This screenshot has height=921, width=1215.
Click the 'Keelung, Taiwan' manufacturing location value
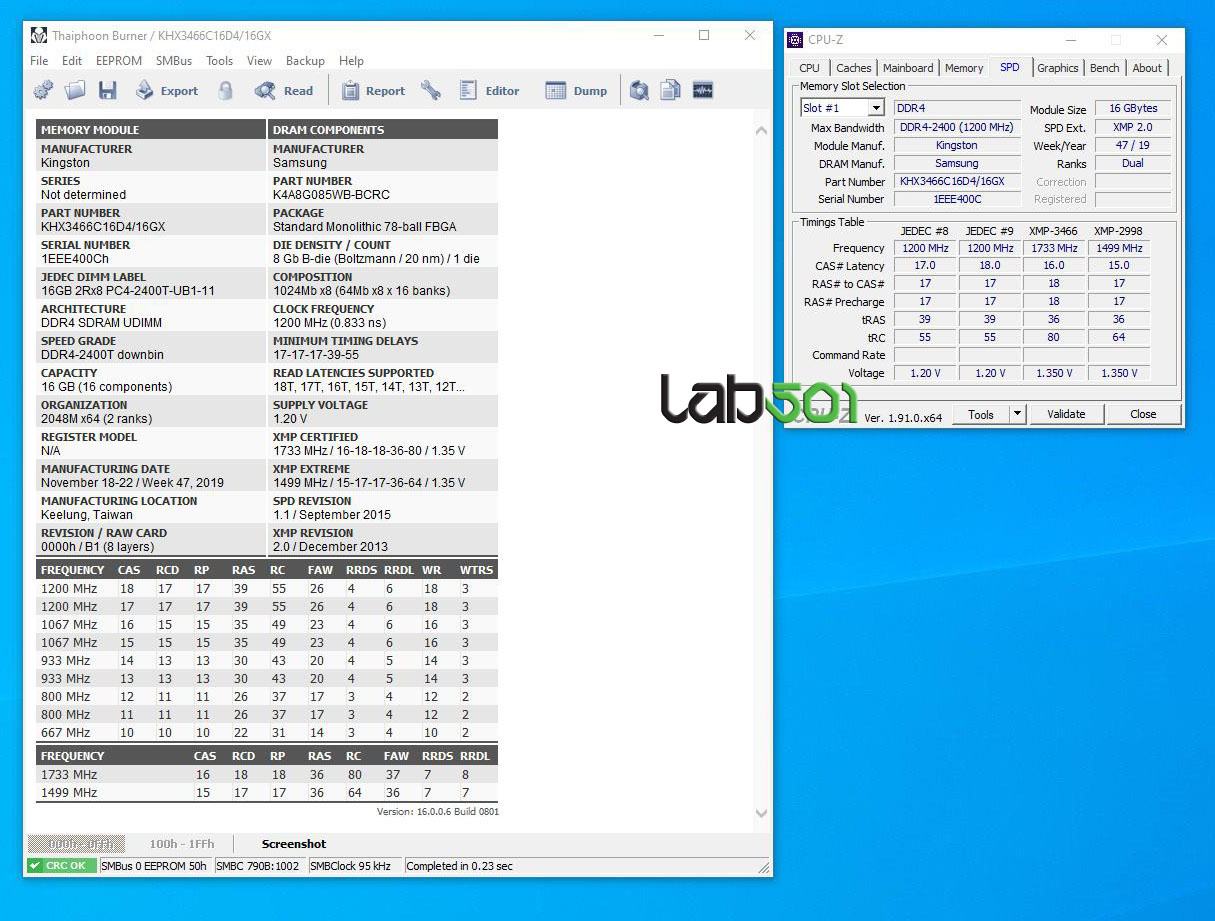[x=87, y=515]
